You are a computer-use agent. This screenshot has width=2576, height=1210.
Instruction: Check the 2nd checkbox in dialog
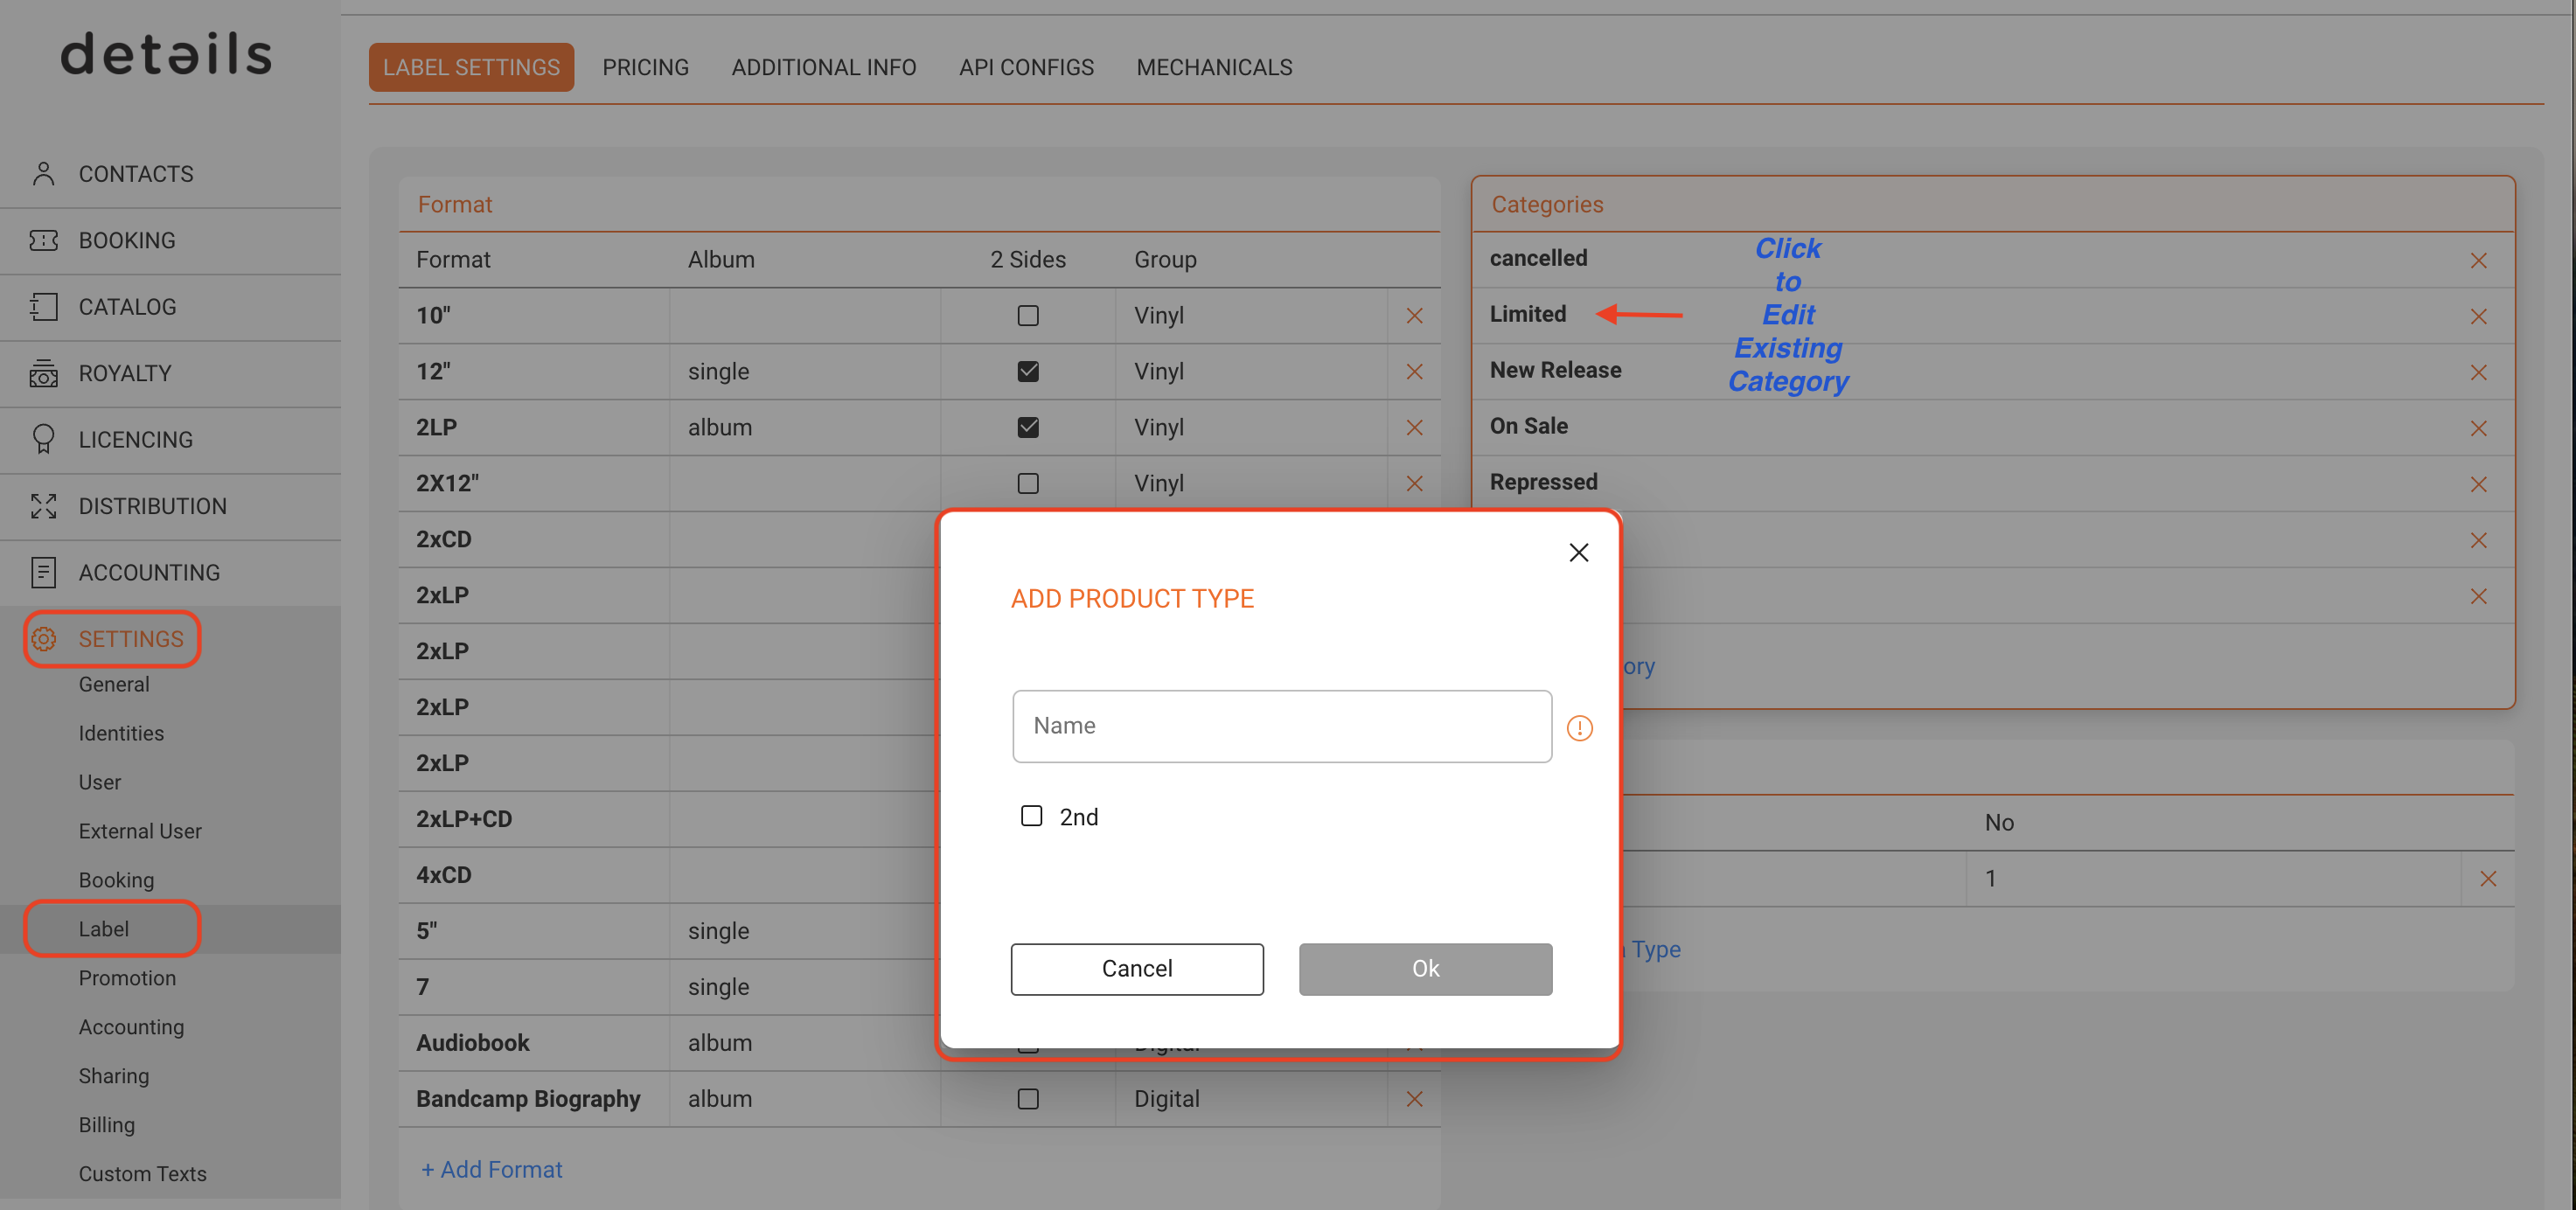1031,816
